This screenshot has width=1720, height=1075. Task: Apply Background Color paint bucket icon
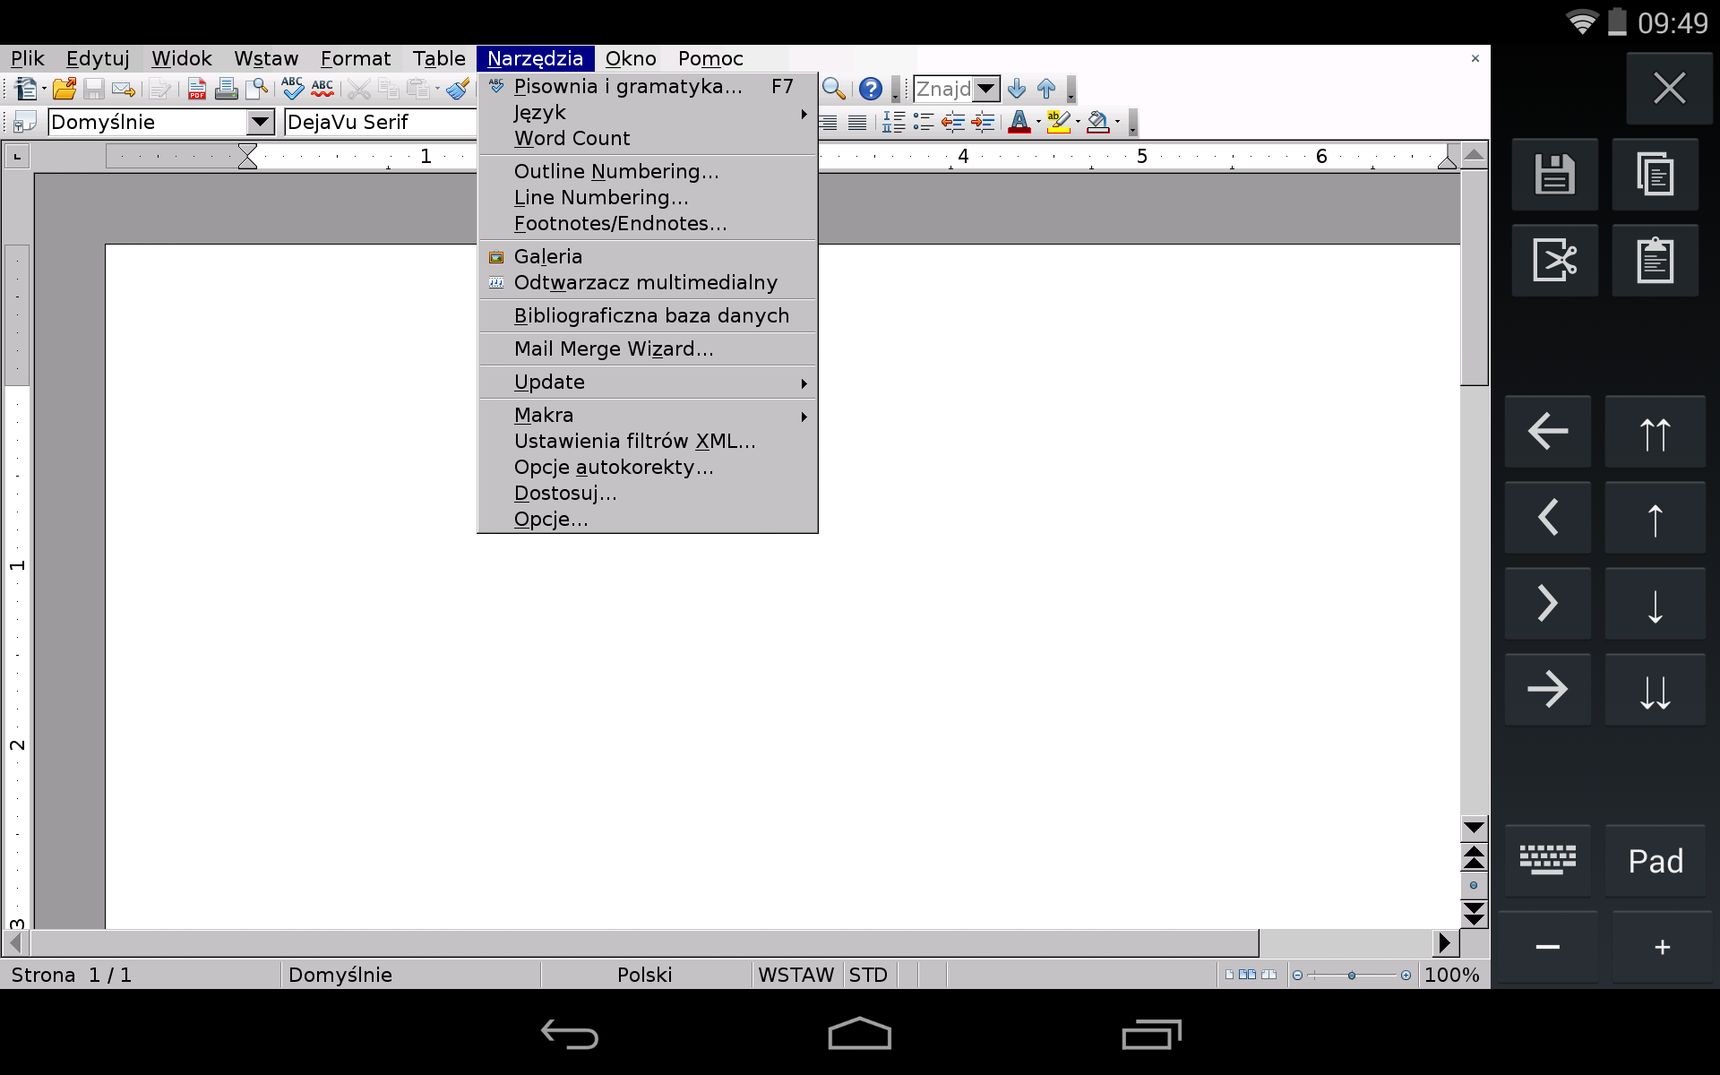(1098, 122)
